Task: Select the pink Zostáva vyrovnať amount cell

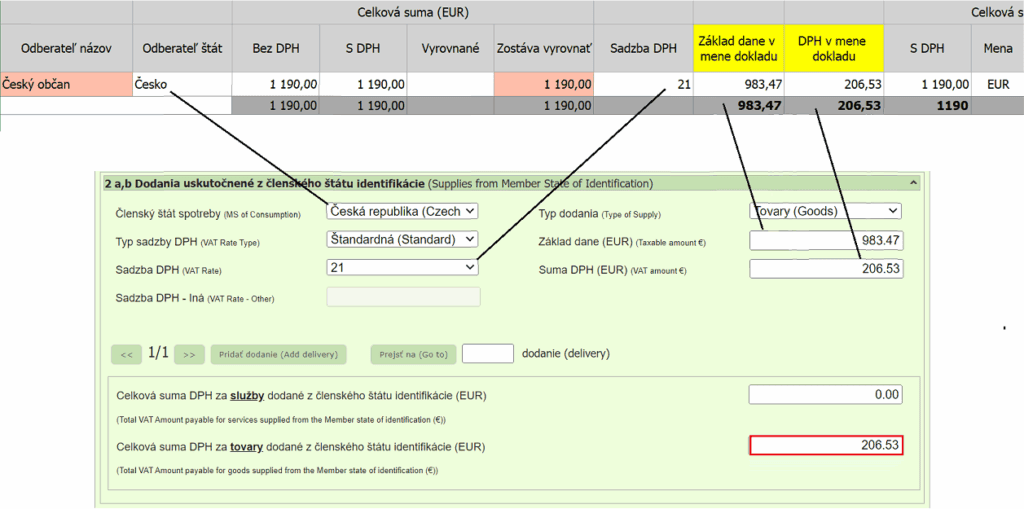Action: tap(543, 85)
